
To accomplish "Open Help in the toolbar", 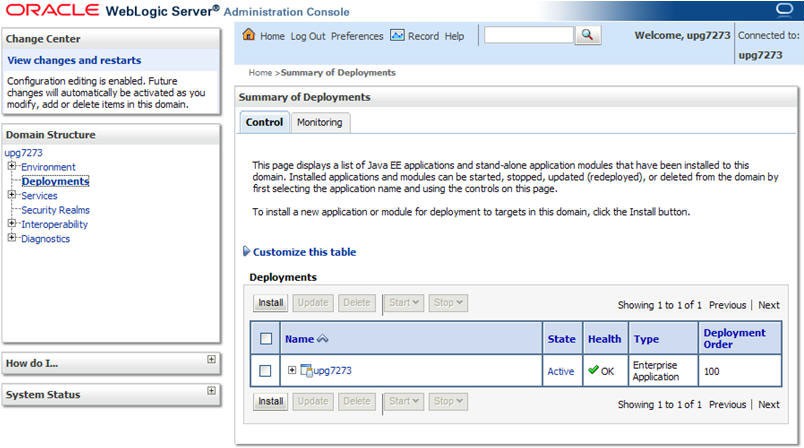I will tap(454, 36).
